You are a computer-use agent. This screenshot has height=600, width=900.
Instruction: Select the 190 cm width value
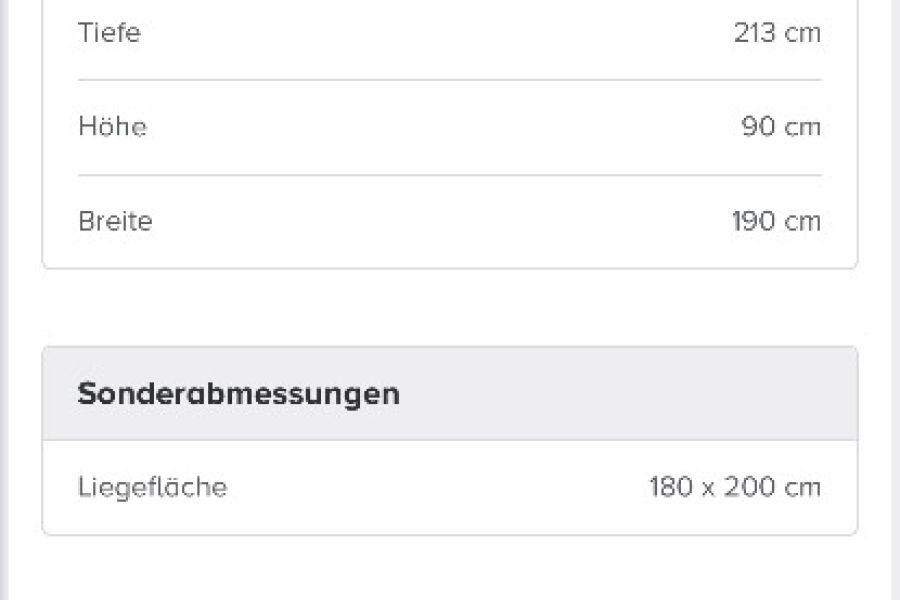click(x=777, y=221)
